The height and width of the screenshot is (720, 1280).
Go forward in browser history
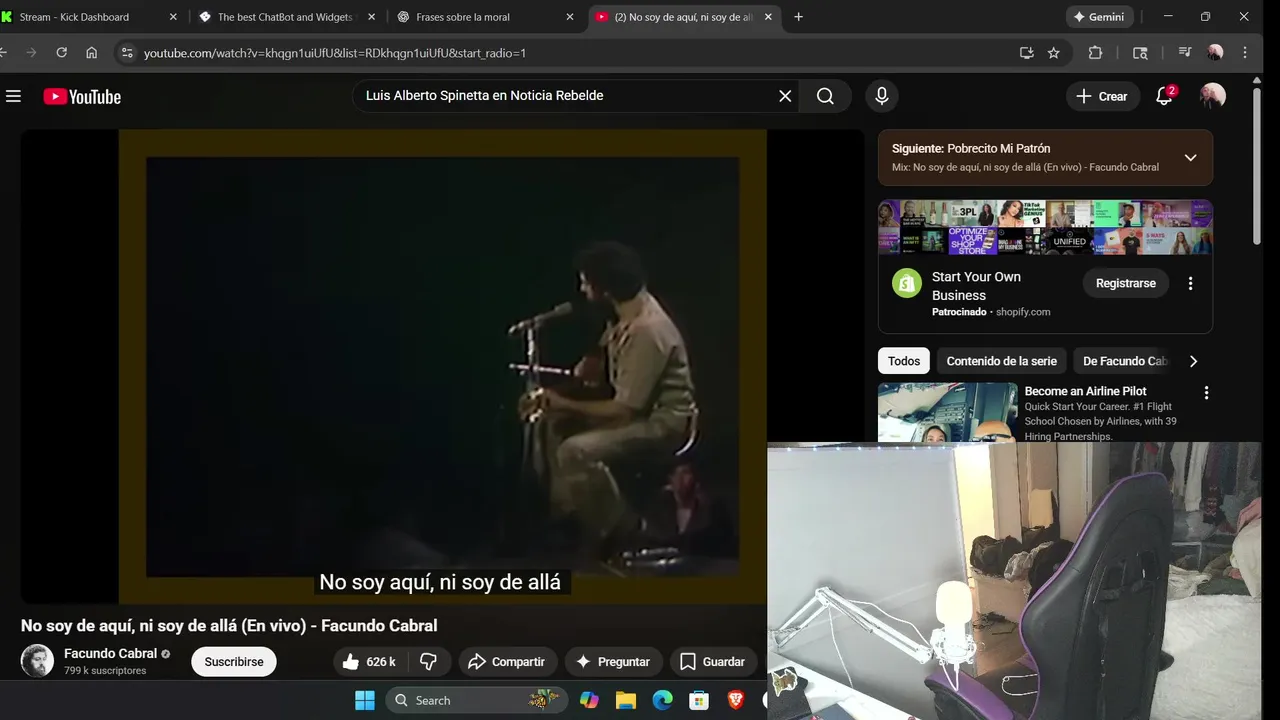pos(31,53)
